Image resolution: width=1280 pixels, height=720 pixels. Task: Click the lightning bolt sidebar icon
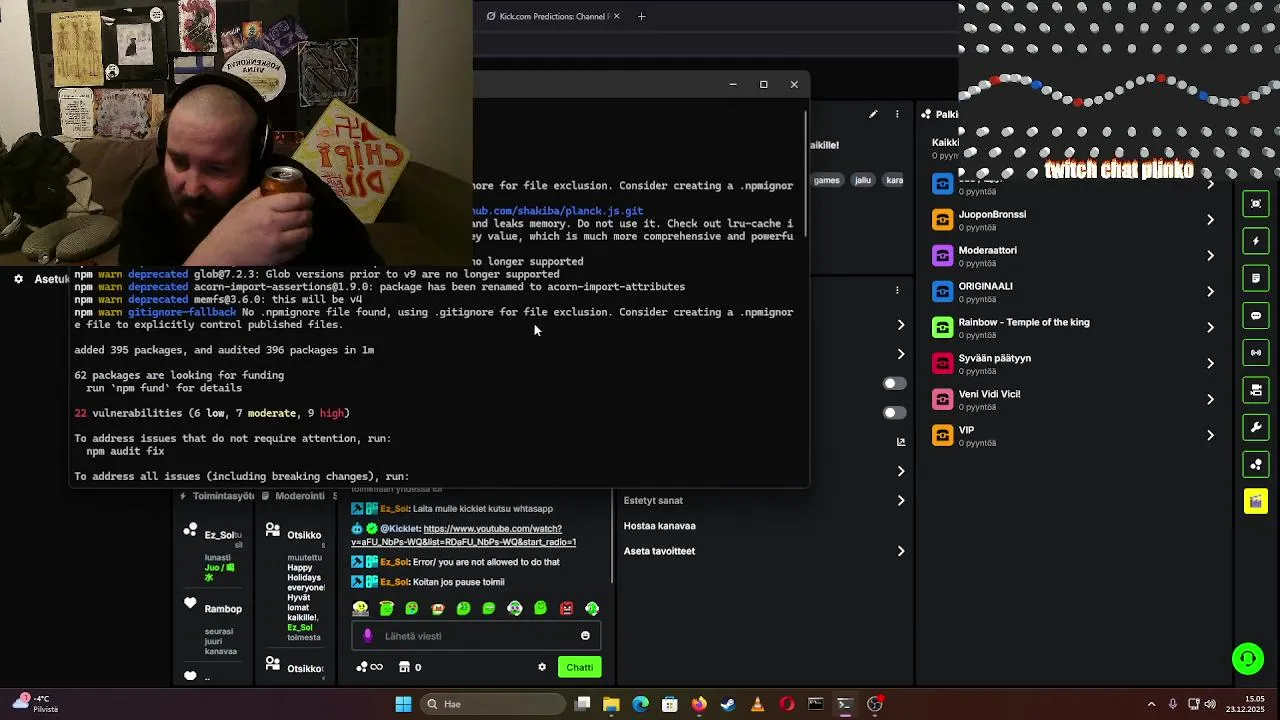1256,241
